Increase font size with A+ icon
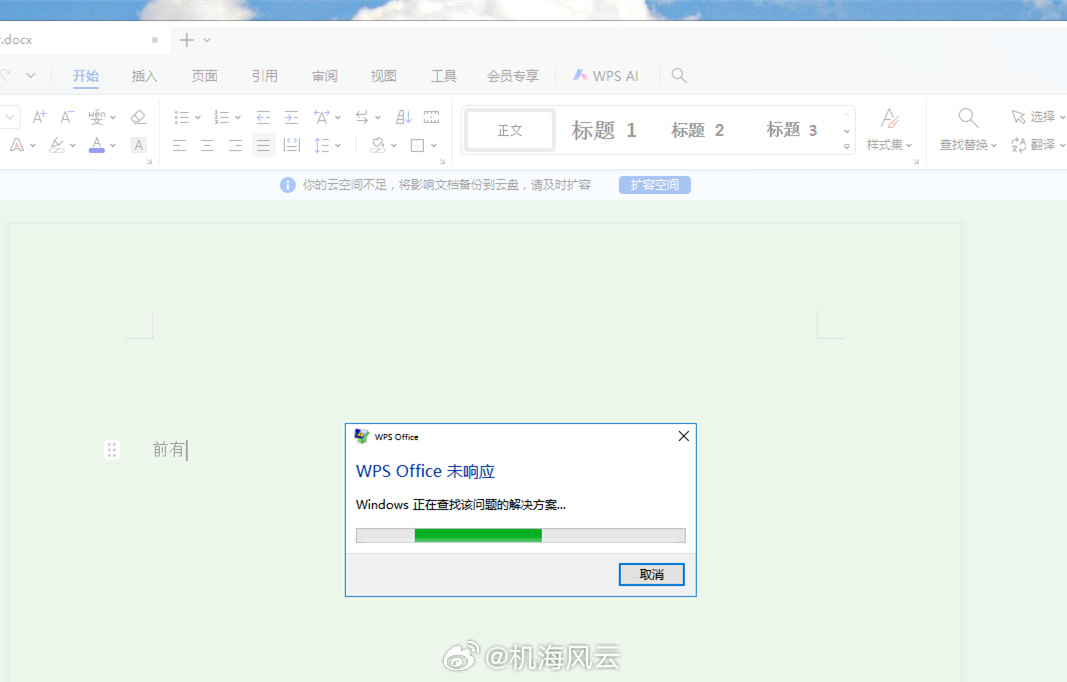Screen dimensions: 1067x682 (39, 117)
